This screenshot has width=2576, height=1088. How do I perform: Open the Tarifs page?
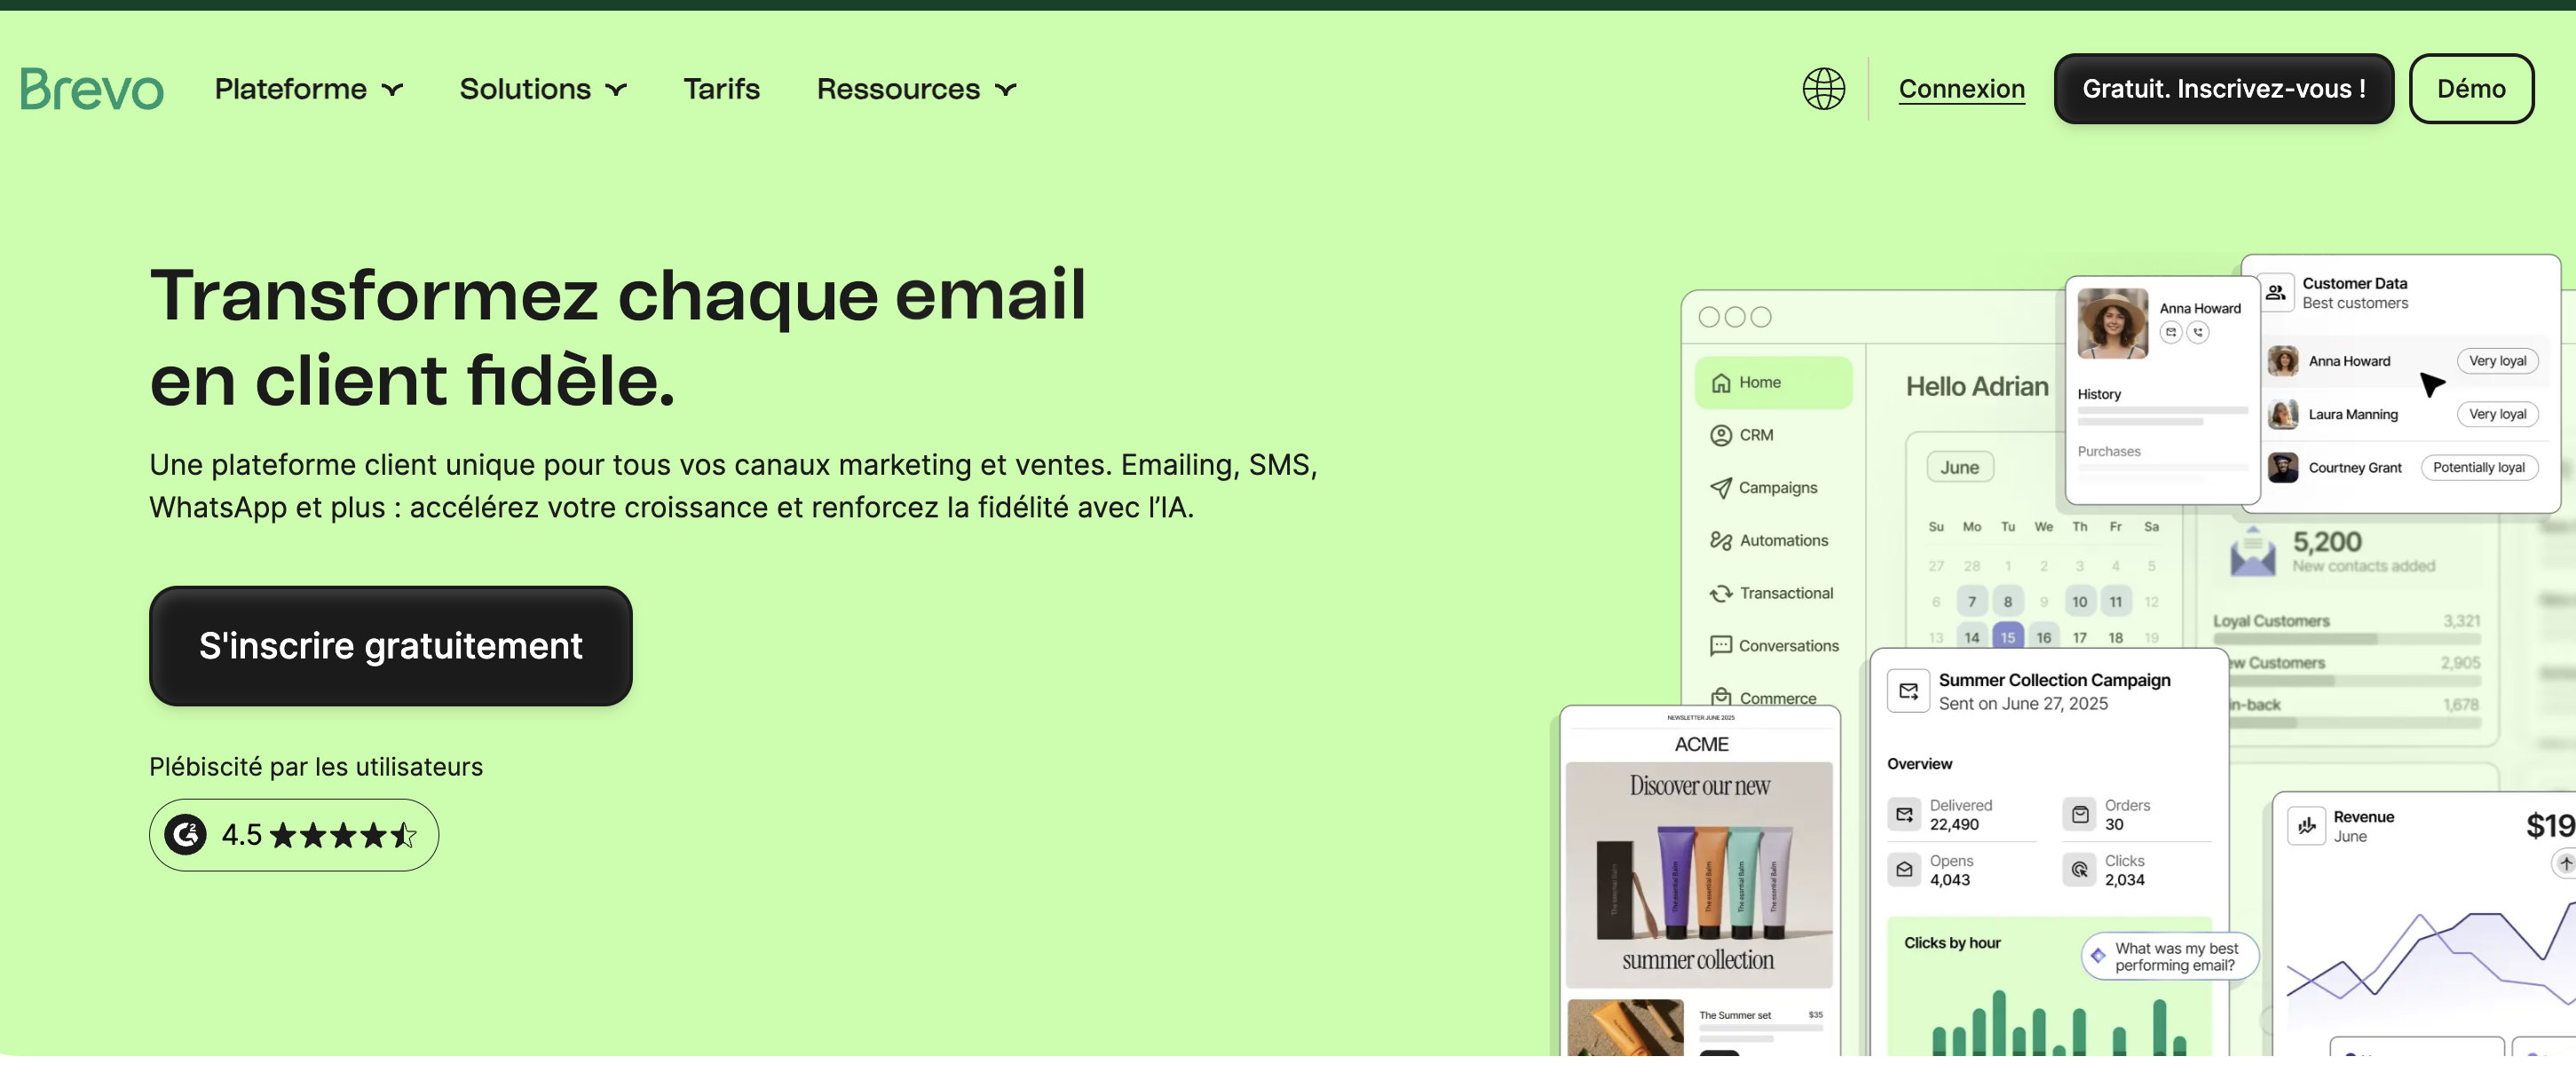[721, 89]
